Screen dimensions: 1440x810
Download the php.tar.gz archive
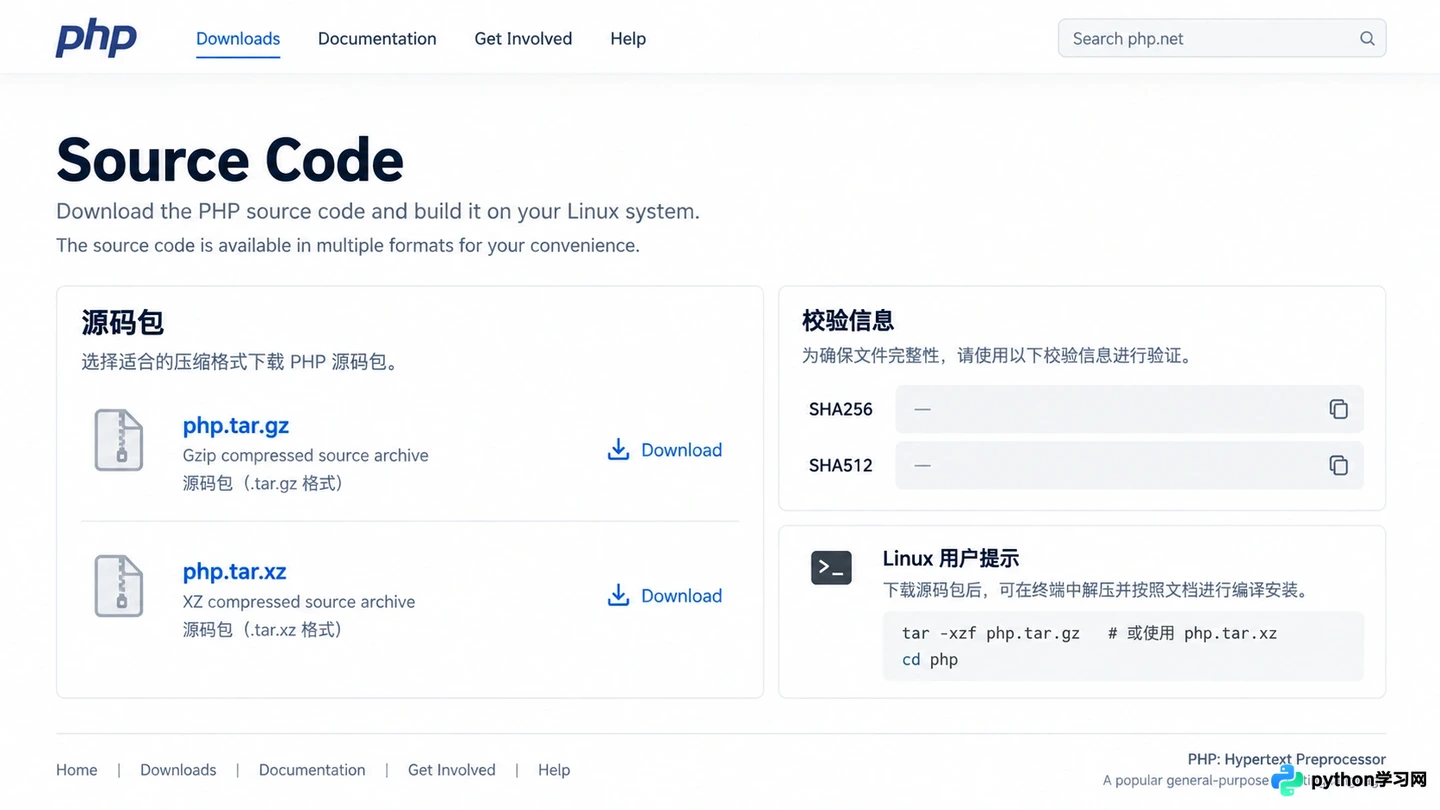(x=665, y=450)
